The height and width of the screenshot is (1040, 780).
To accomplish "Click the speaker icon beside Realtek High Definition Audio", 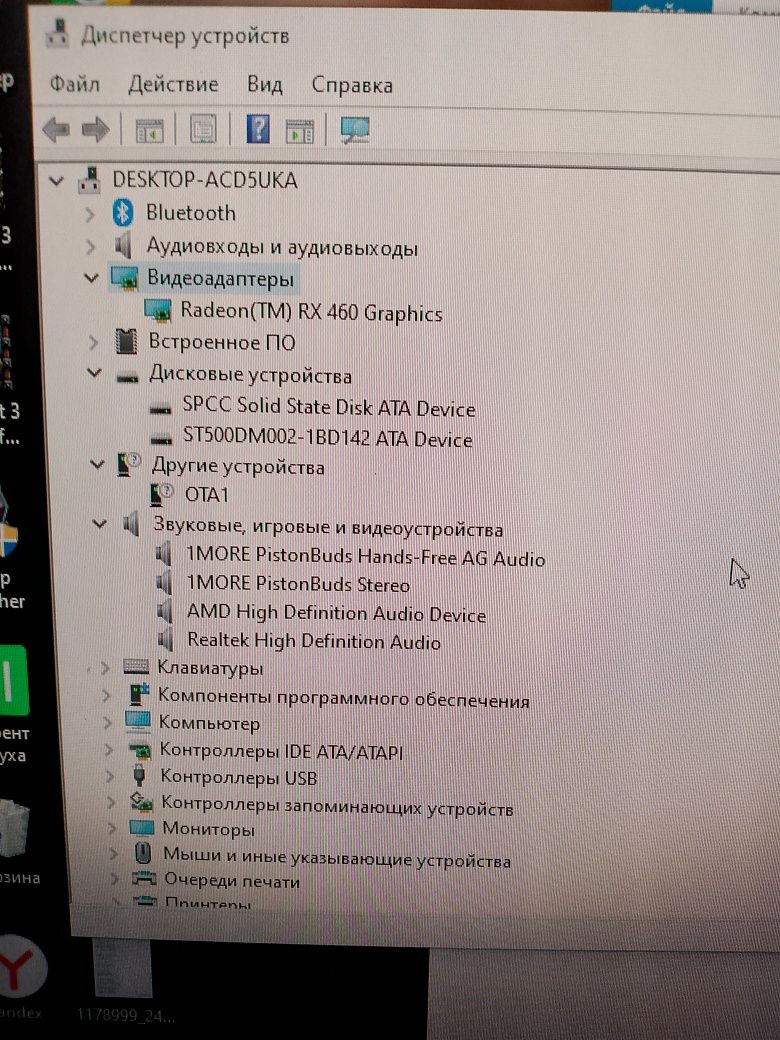I will click(165, 639).
